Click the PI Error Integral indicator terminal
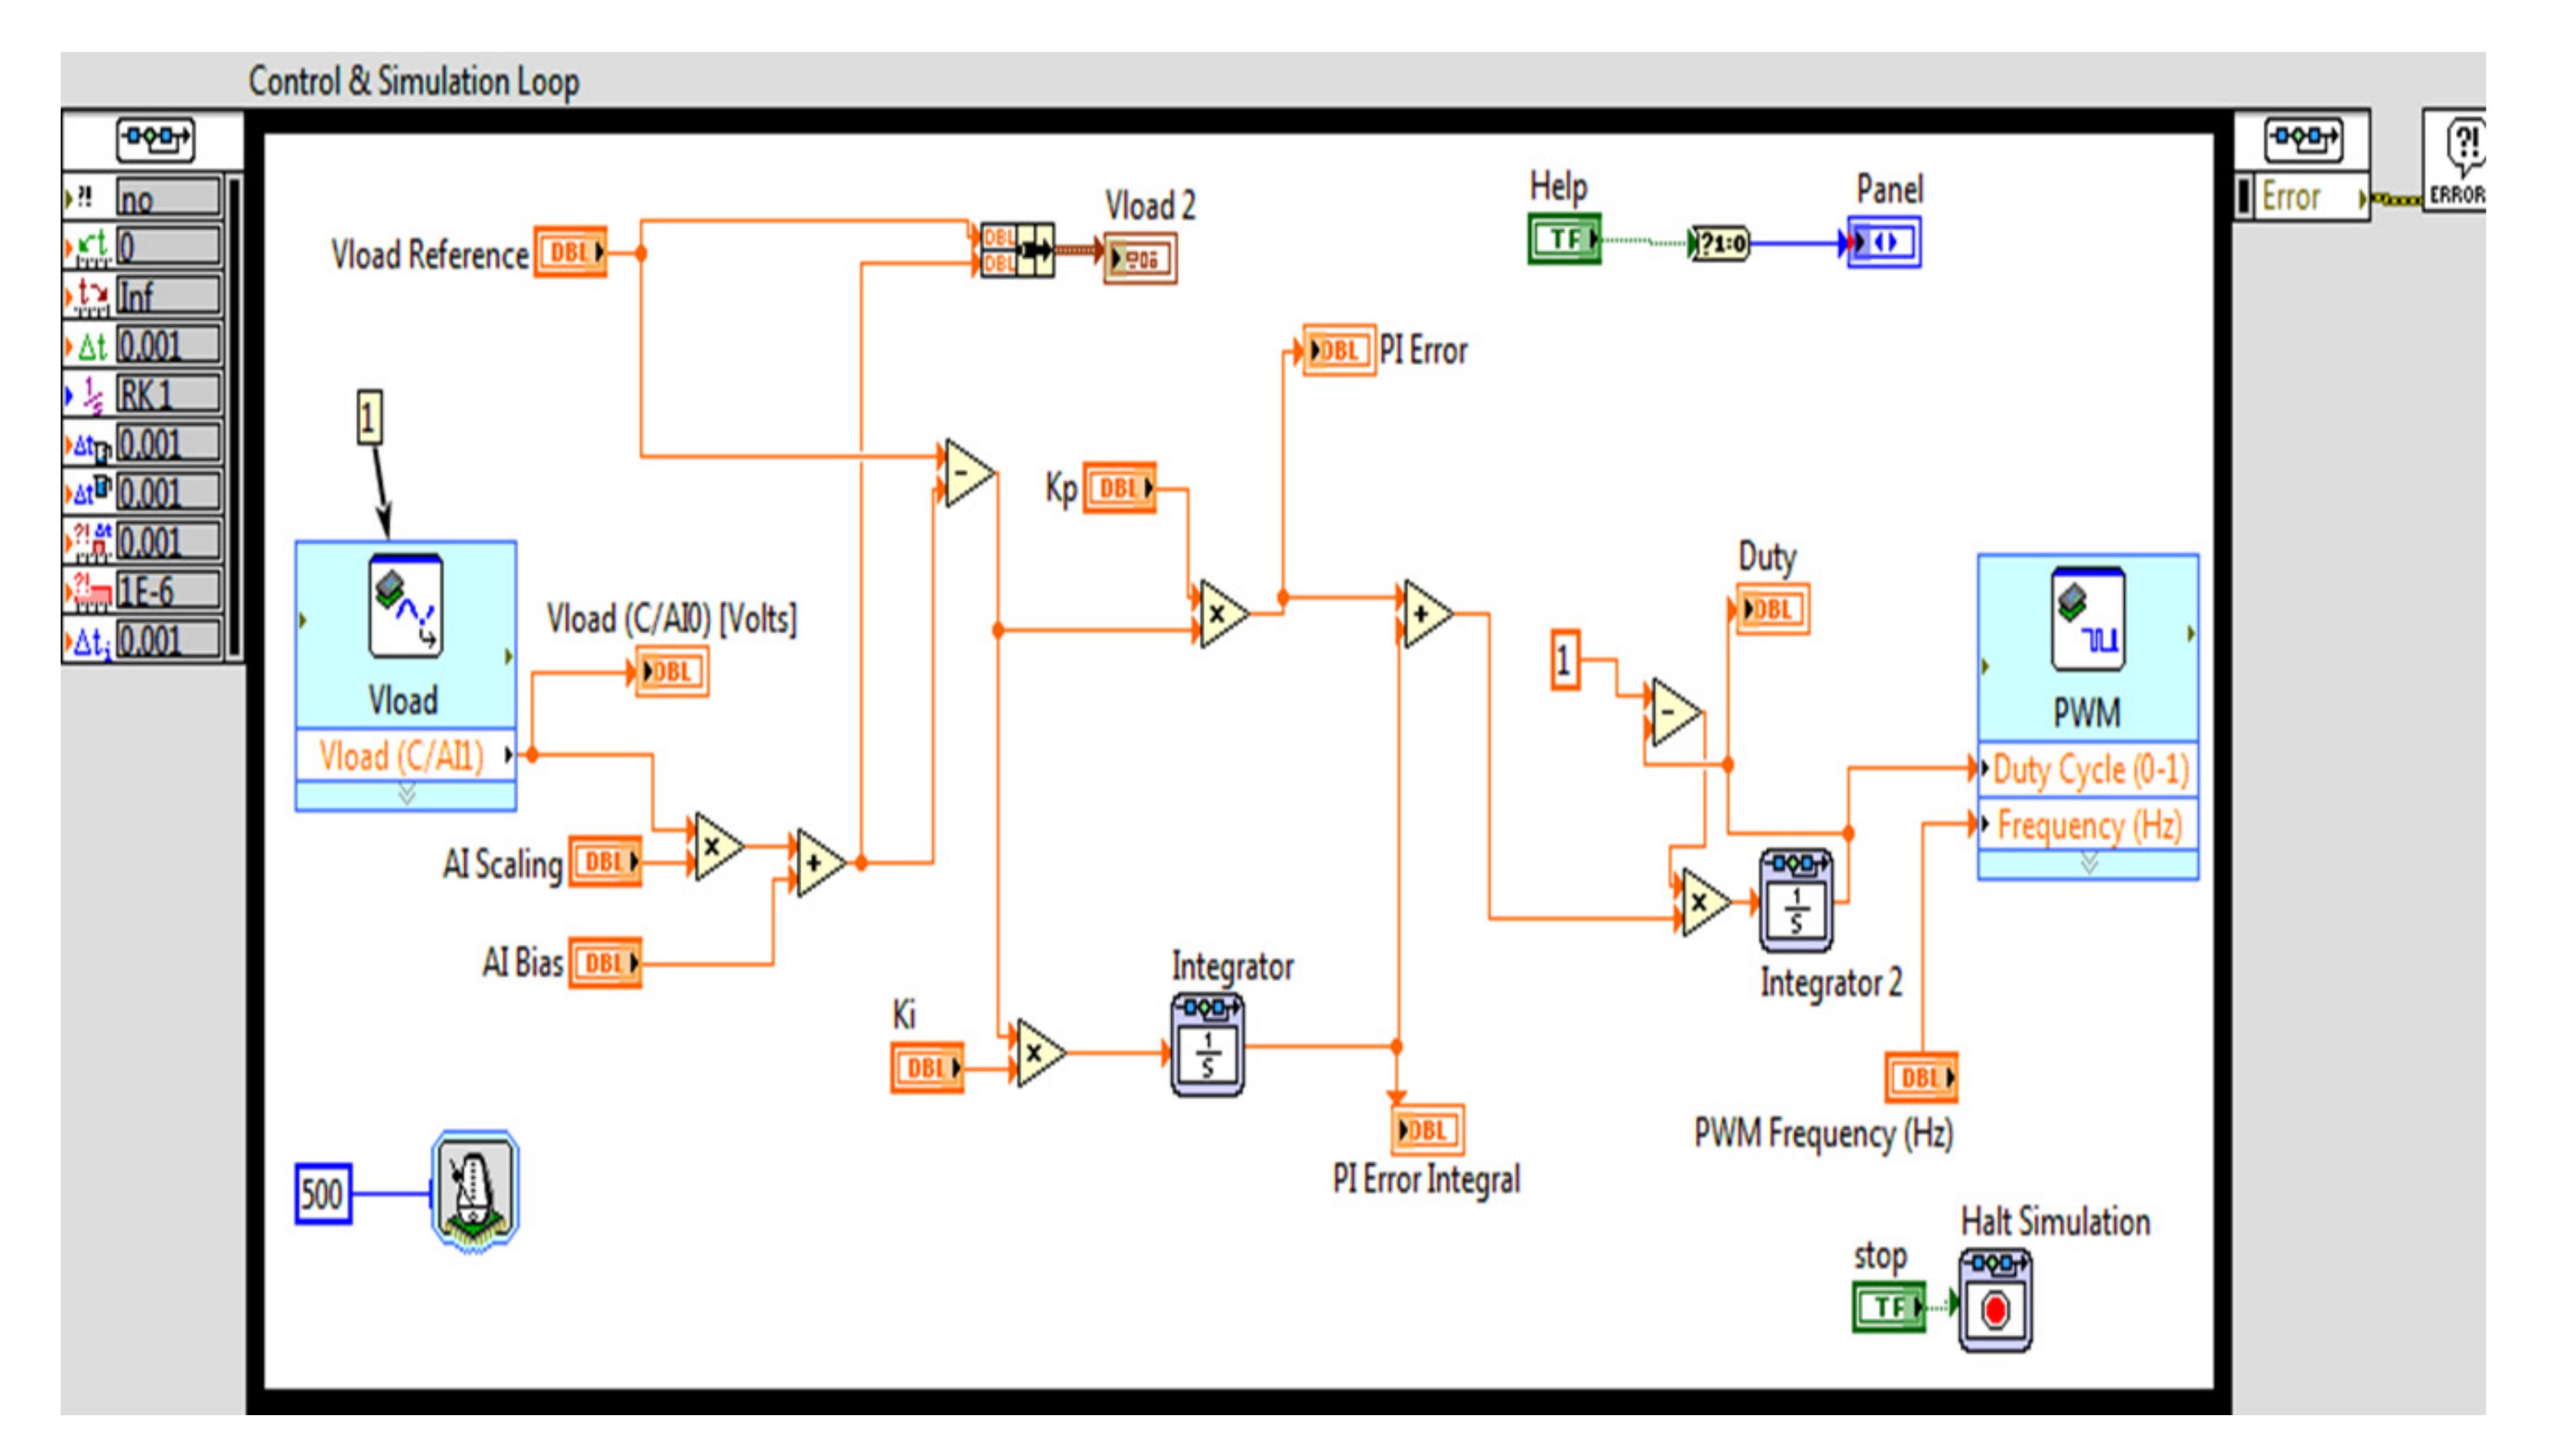 click(1428, 1130)
